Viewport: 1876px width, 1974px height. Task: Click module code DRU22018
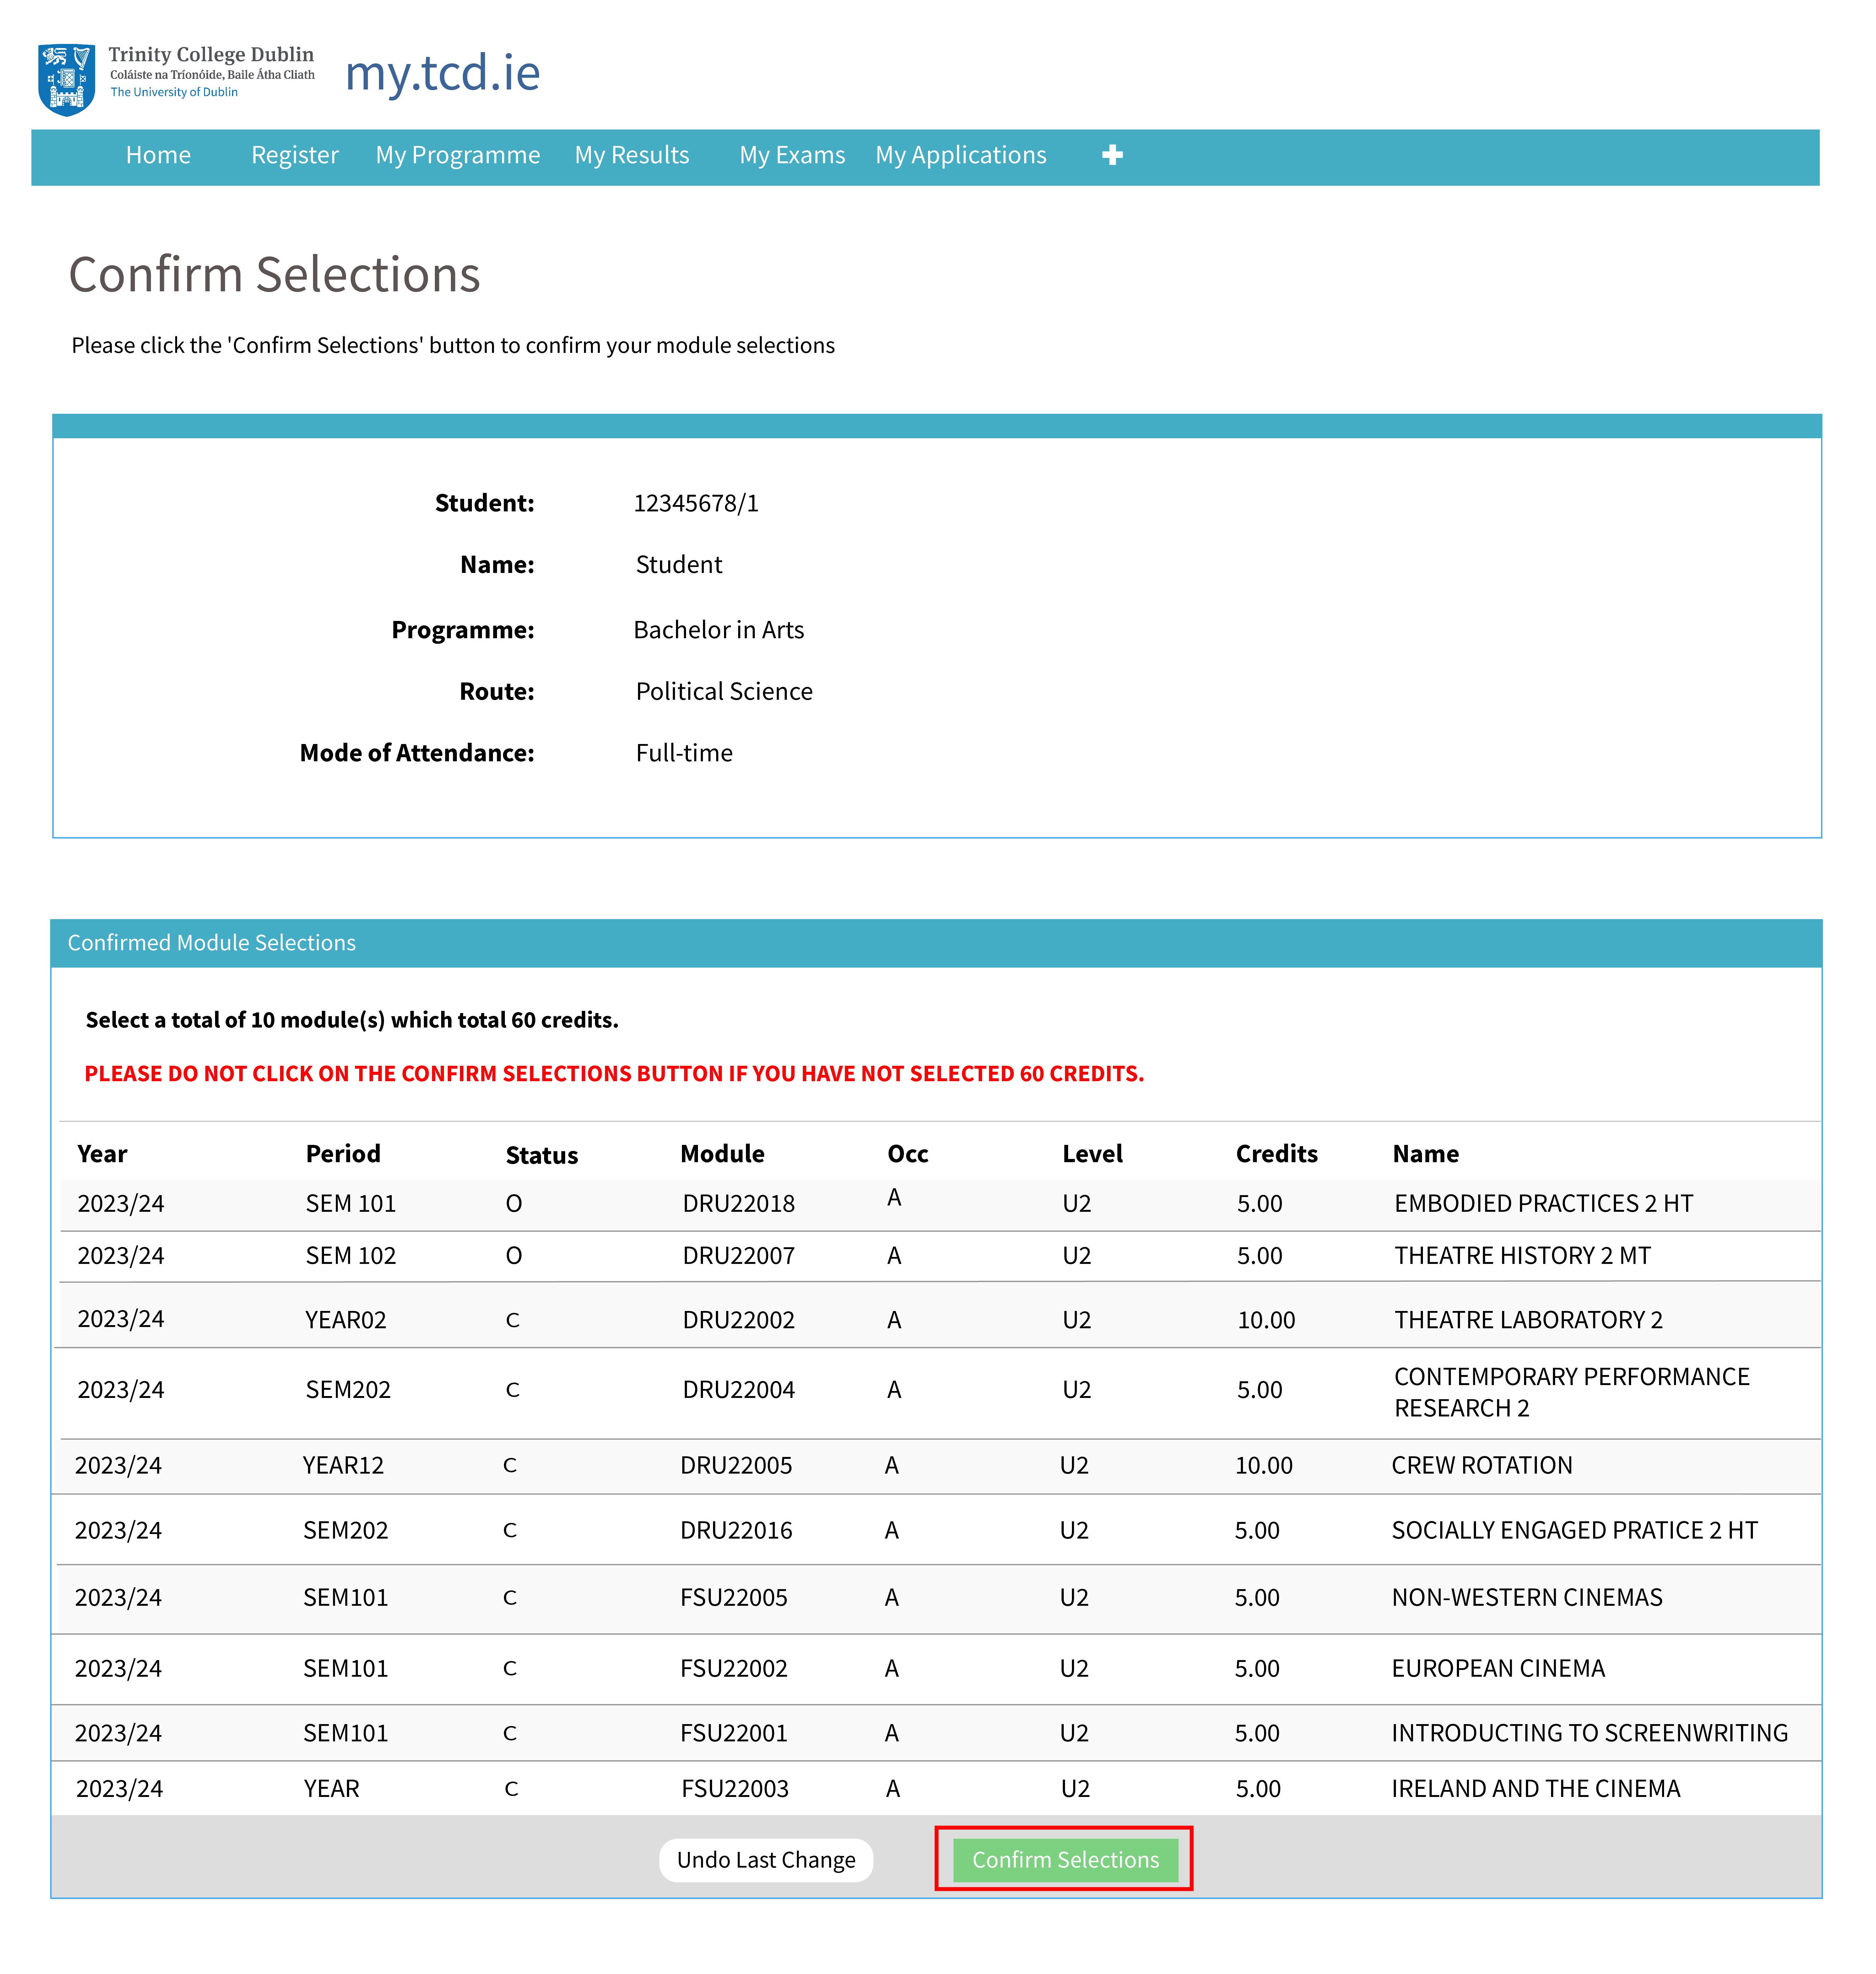pyautogui.click(x=739, y=1204)
